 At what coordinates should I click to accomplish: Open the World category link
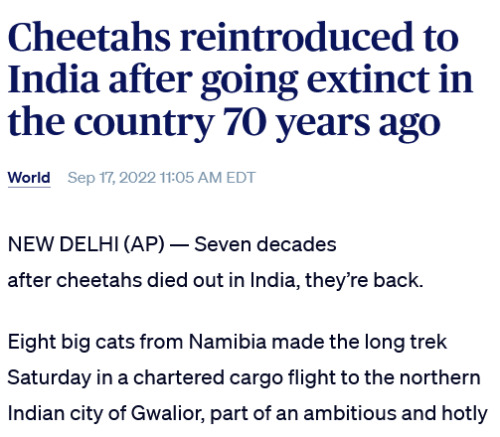[x=29, y=177]
